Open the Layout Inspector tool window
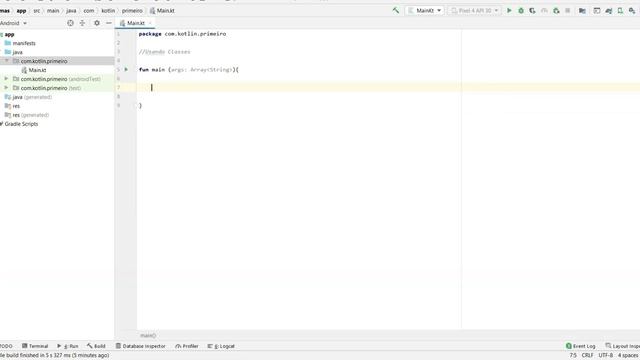 (622, 346)
